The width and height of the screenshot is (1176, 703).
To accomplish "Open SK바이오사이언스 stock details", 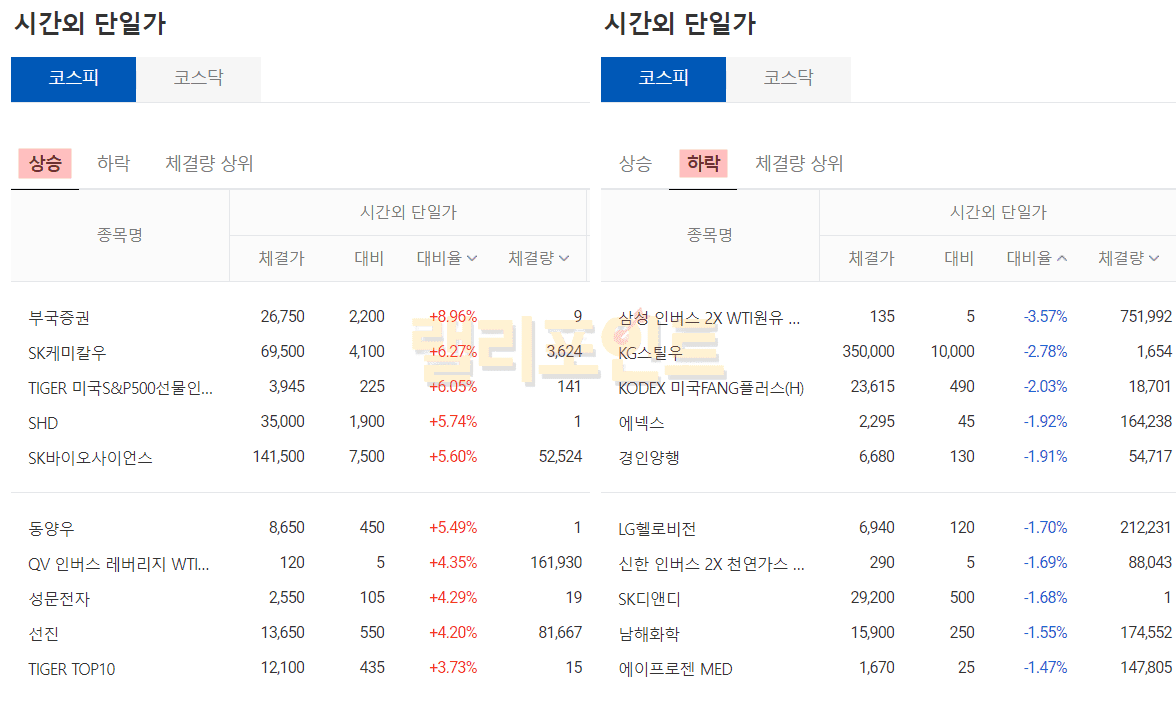I will pos(90,458).
